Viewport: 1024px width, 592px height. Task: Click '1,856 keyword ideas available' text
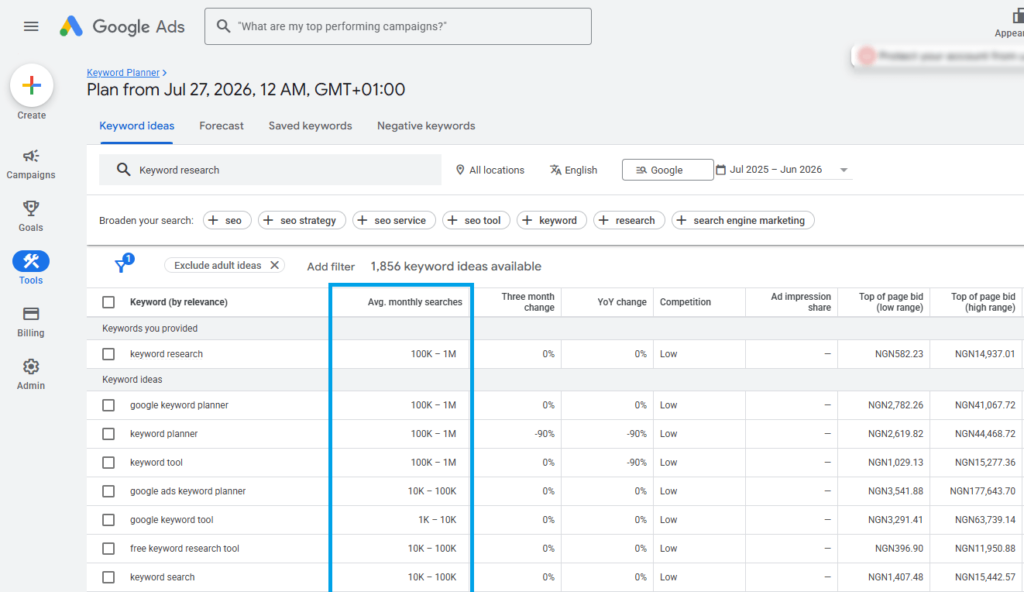(456, 267)
